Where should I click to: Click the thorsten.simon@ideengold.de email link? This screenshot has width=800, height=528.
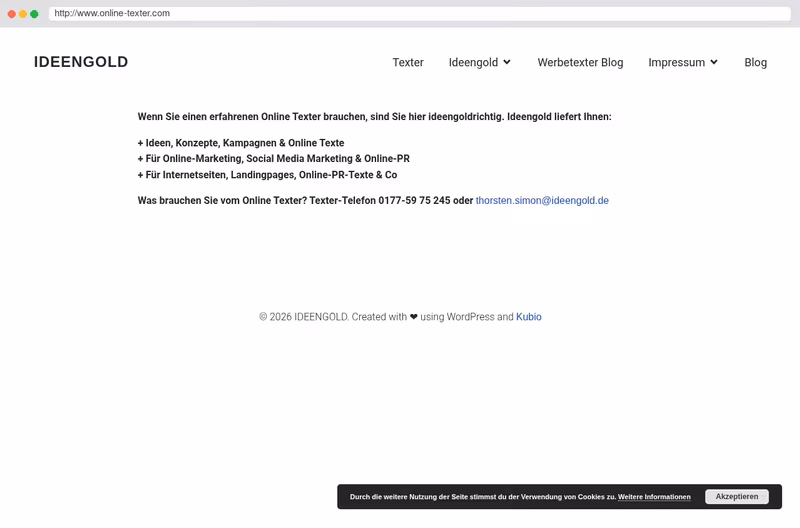(x=542, y=200)
